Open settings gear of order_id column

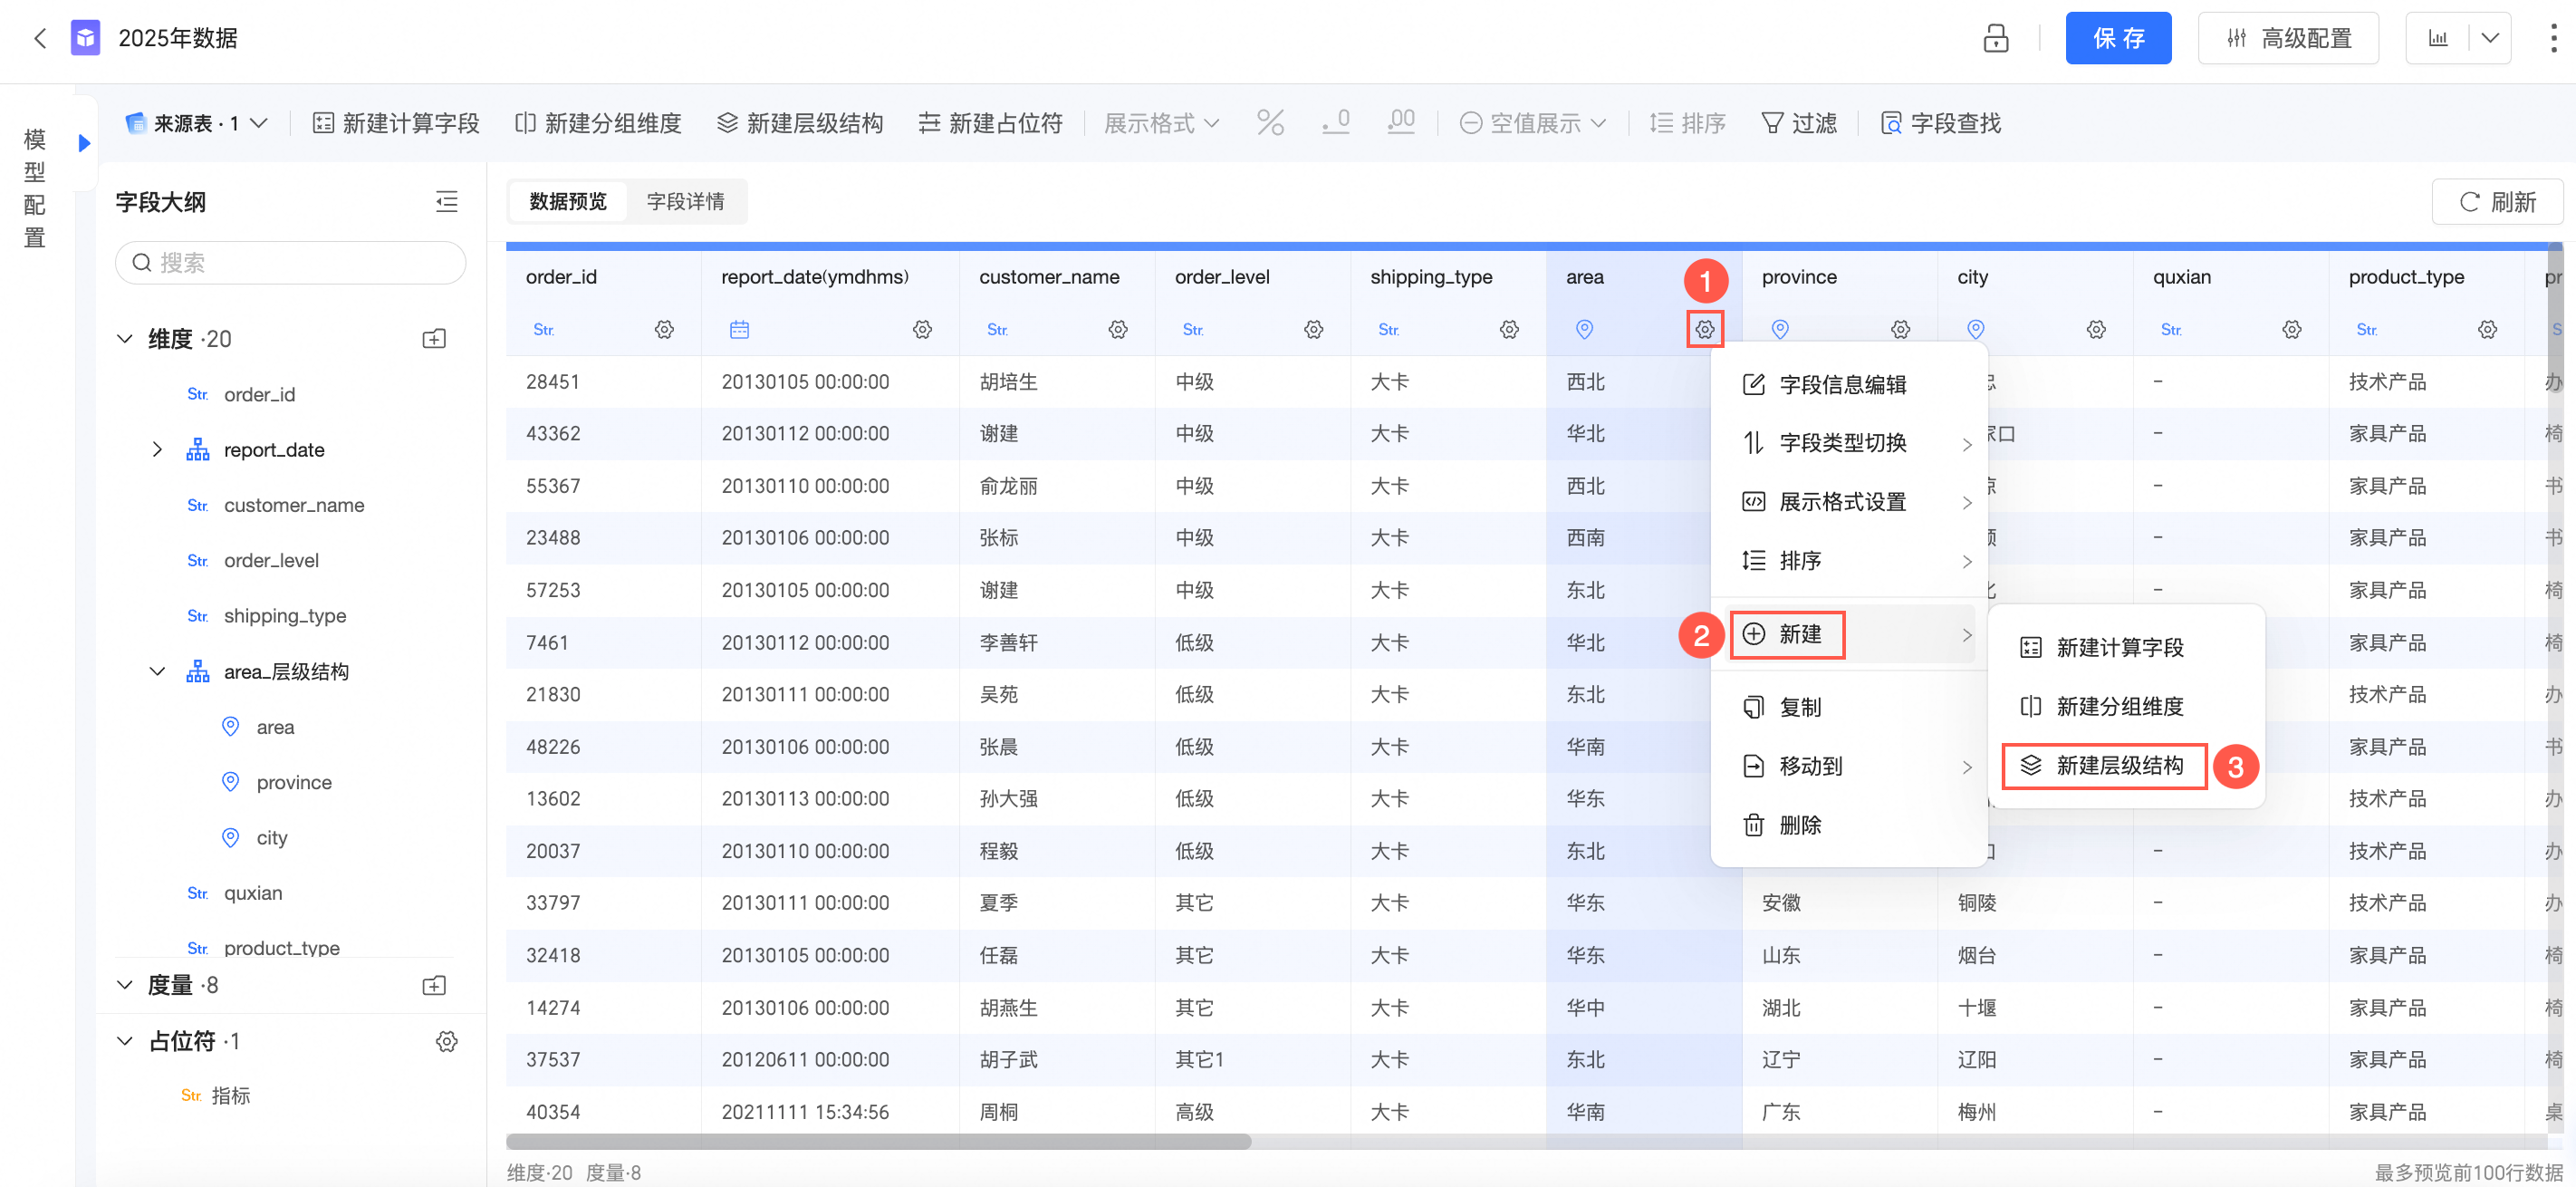664,329
